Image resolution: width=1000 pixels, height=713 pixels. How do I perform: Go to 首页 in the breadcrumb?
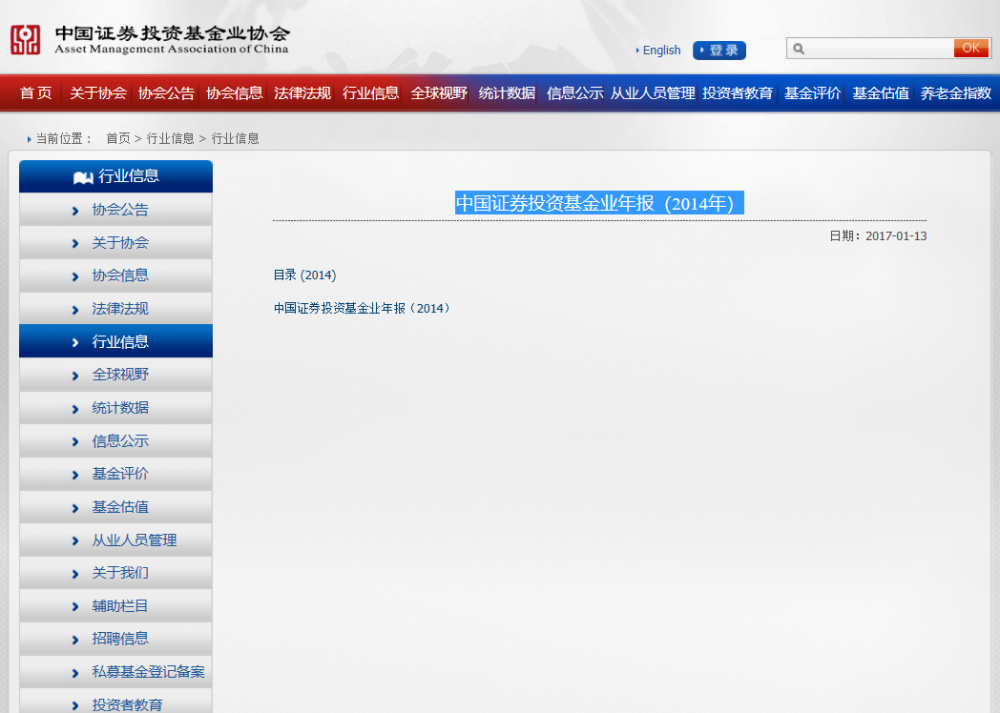118,138
